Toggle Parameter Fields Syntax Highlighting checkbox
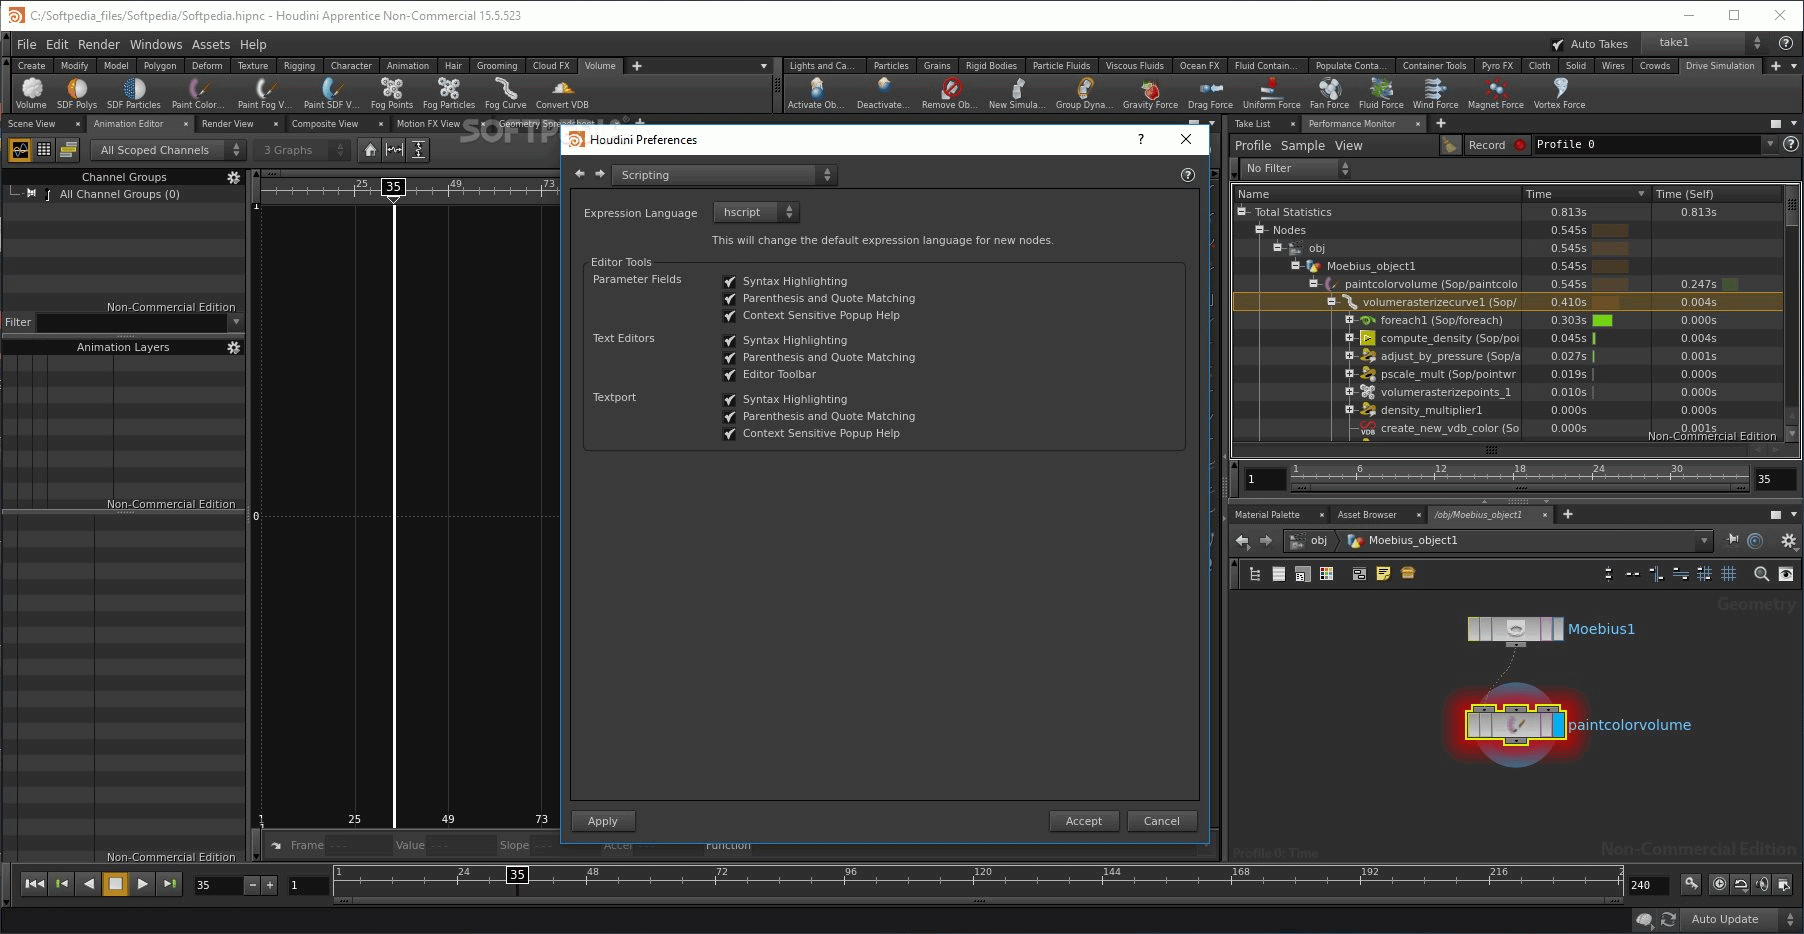1804x934 pixels. [729, 282]
